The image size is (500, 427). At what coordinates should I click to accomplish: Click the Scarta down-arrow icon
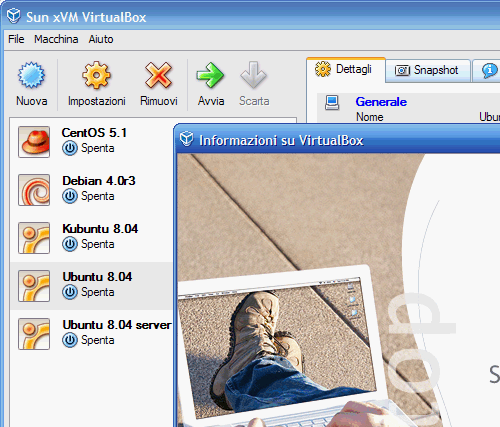point(253,75)
